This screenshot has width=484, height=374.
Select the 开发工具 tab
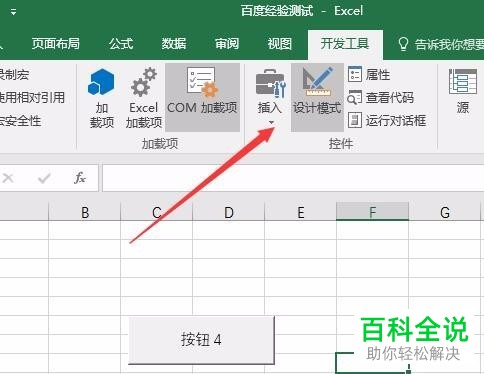pos(345,44)
